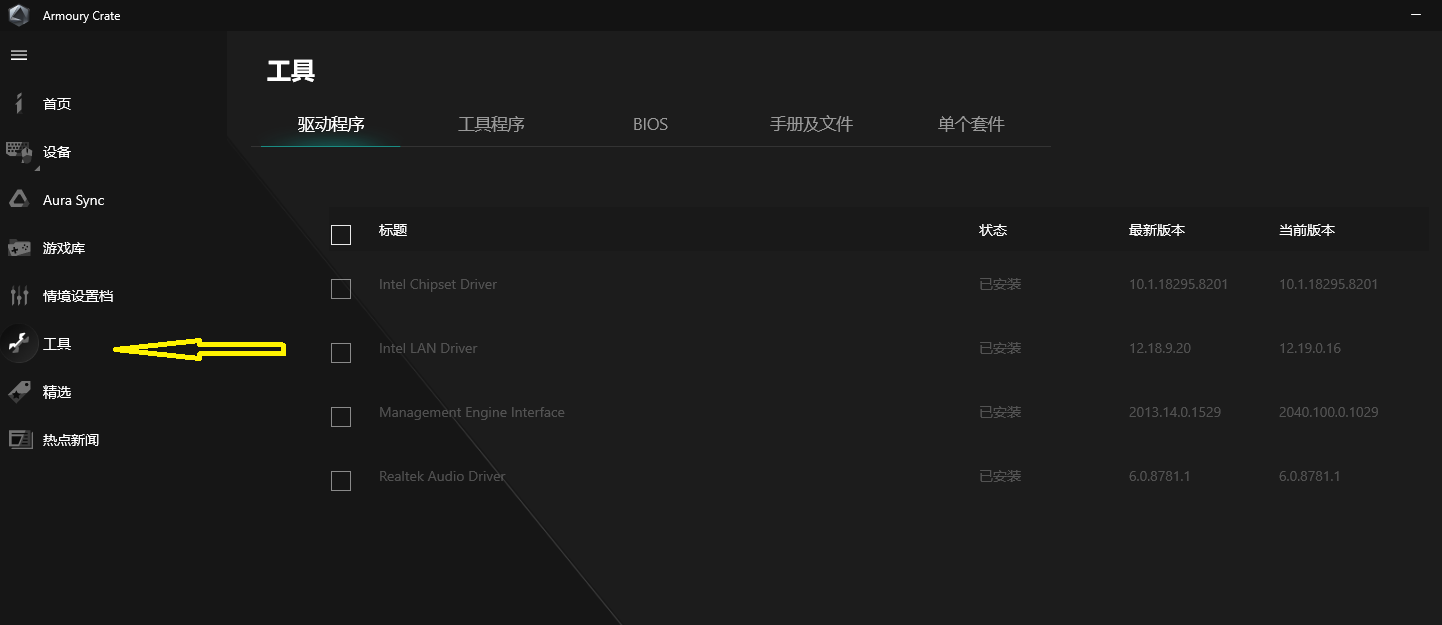Viewport: 1442px width, 625px height.
Task: Tick the select-all checkbox in header
Action: click(x=341, y=235)
